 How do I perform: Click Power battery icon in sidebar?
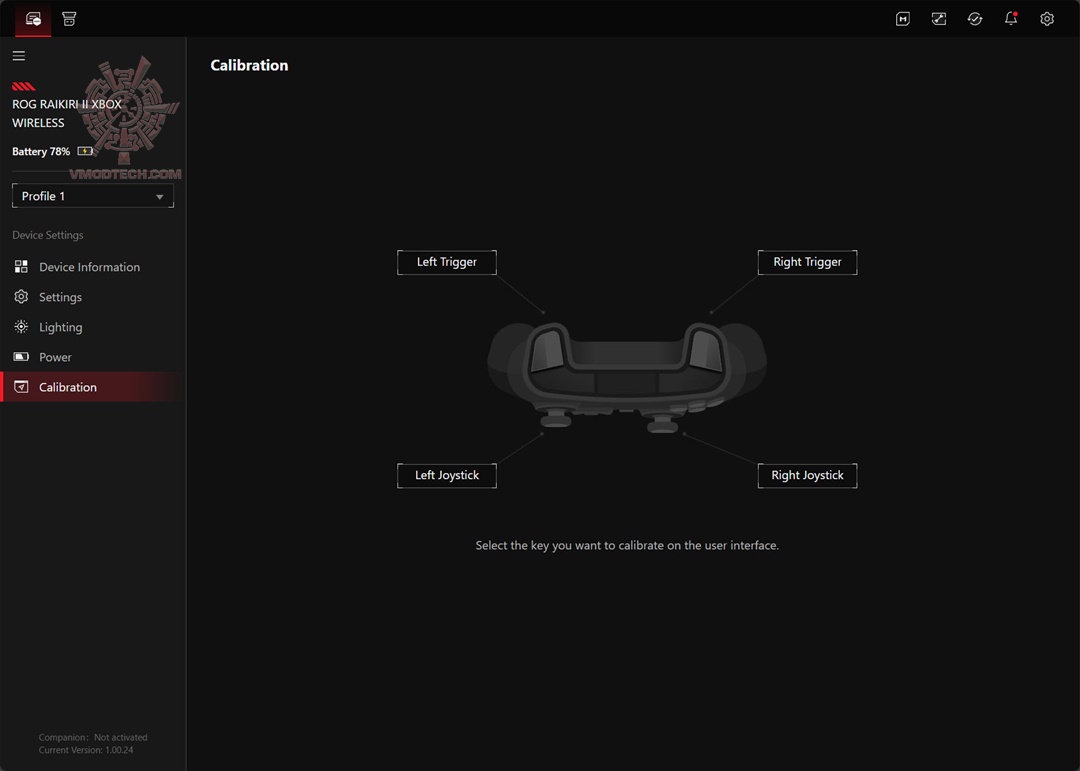(21, 357)
